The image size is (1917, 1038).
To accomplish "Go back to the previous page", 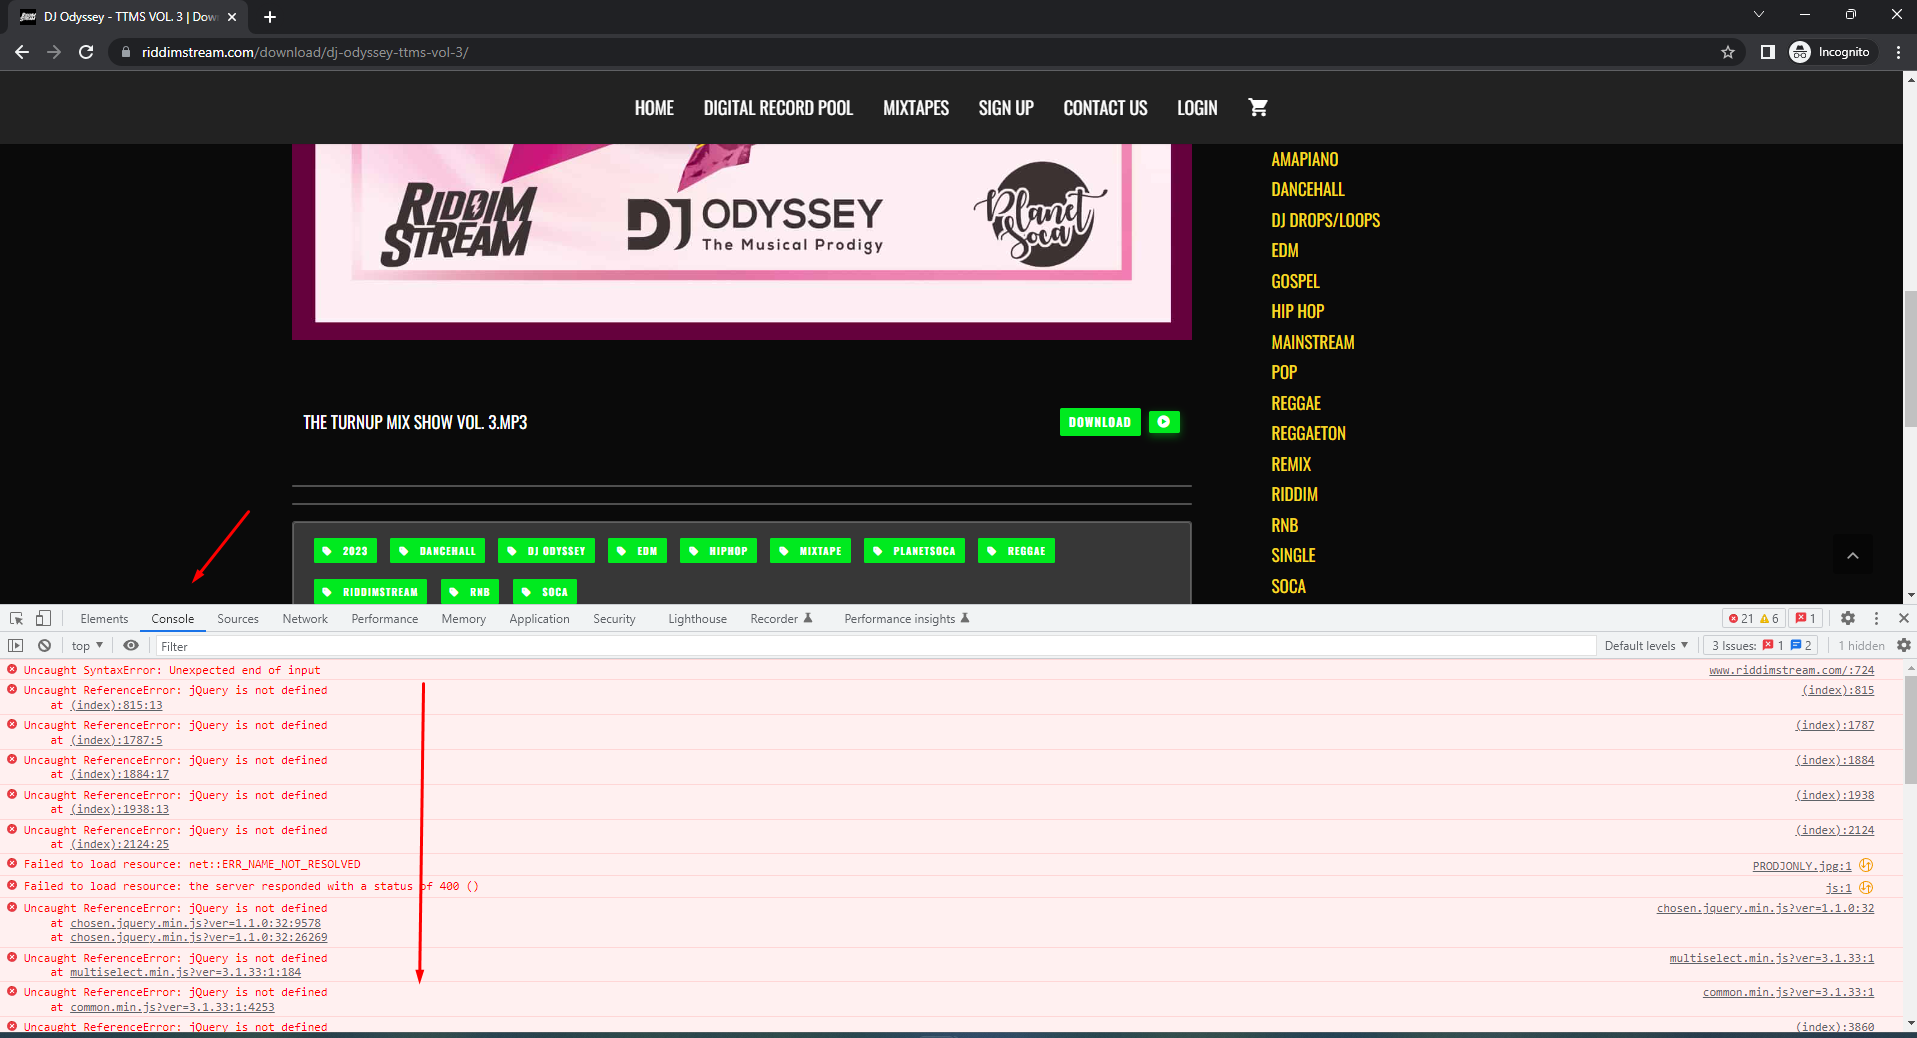I will [x=22, y=52].
